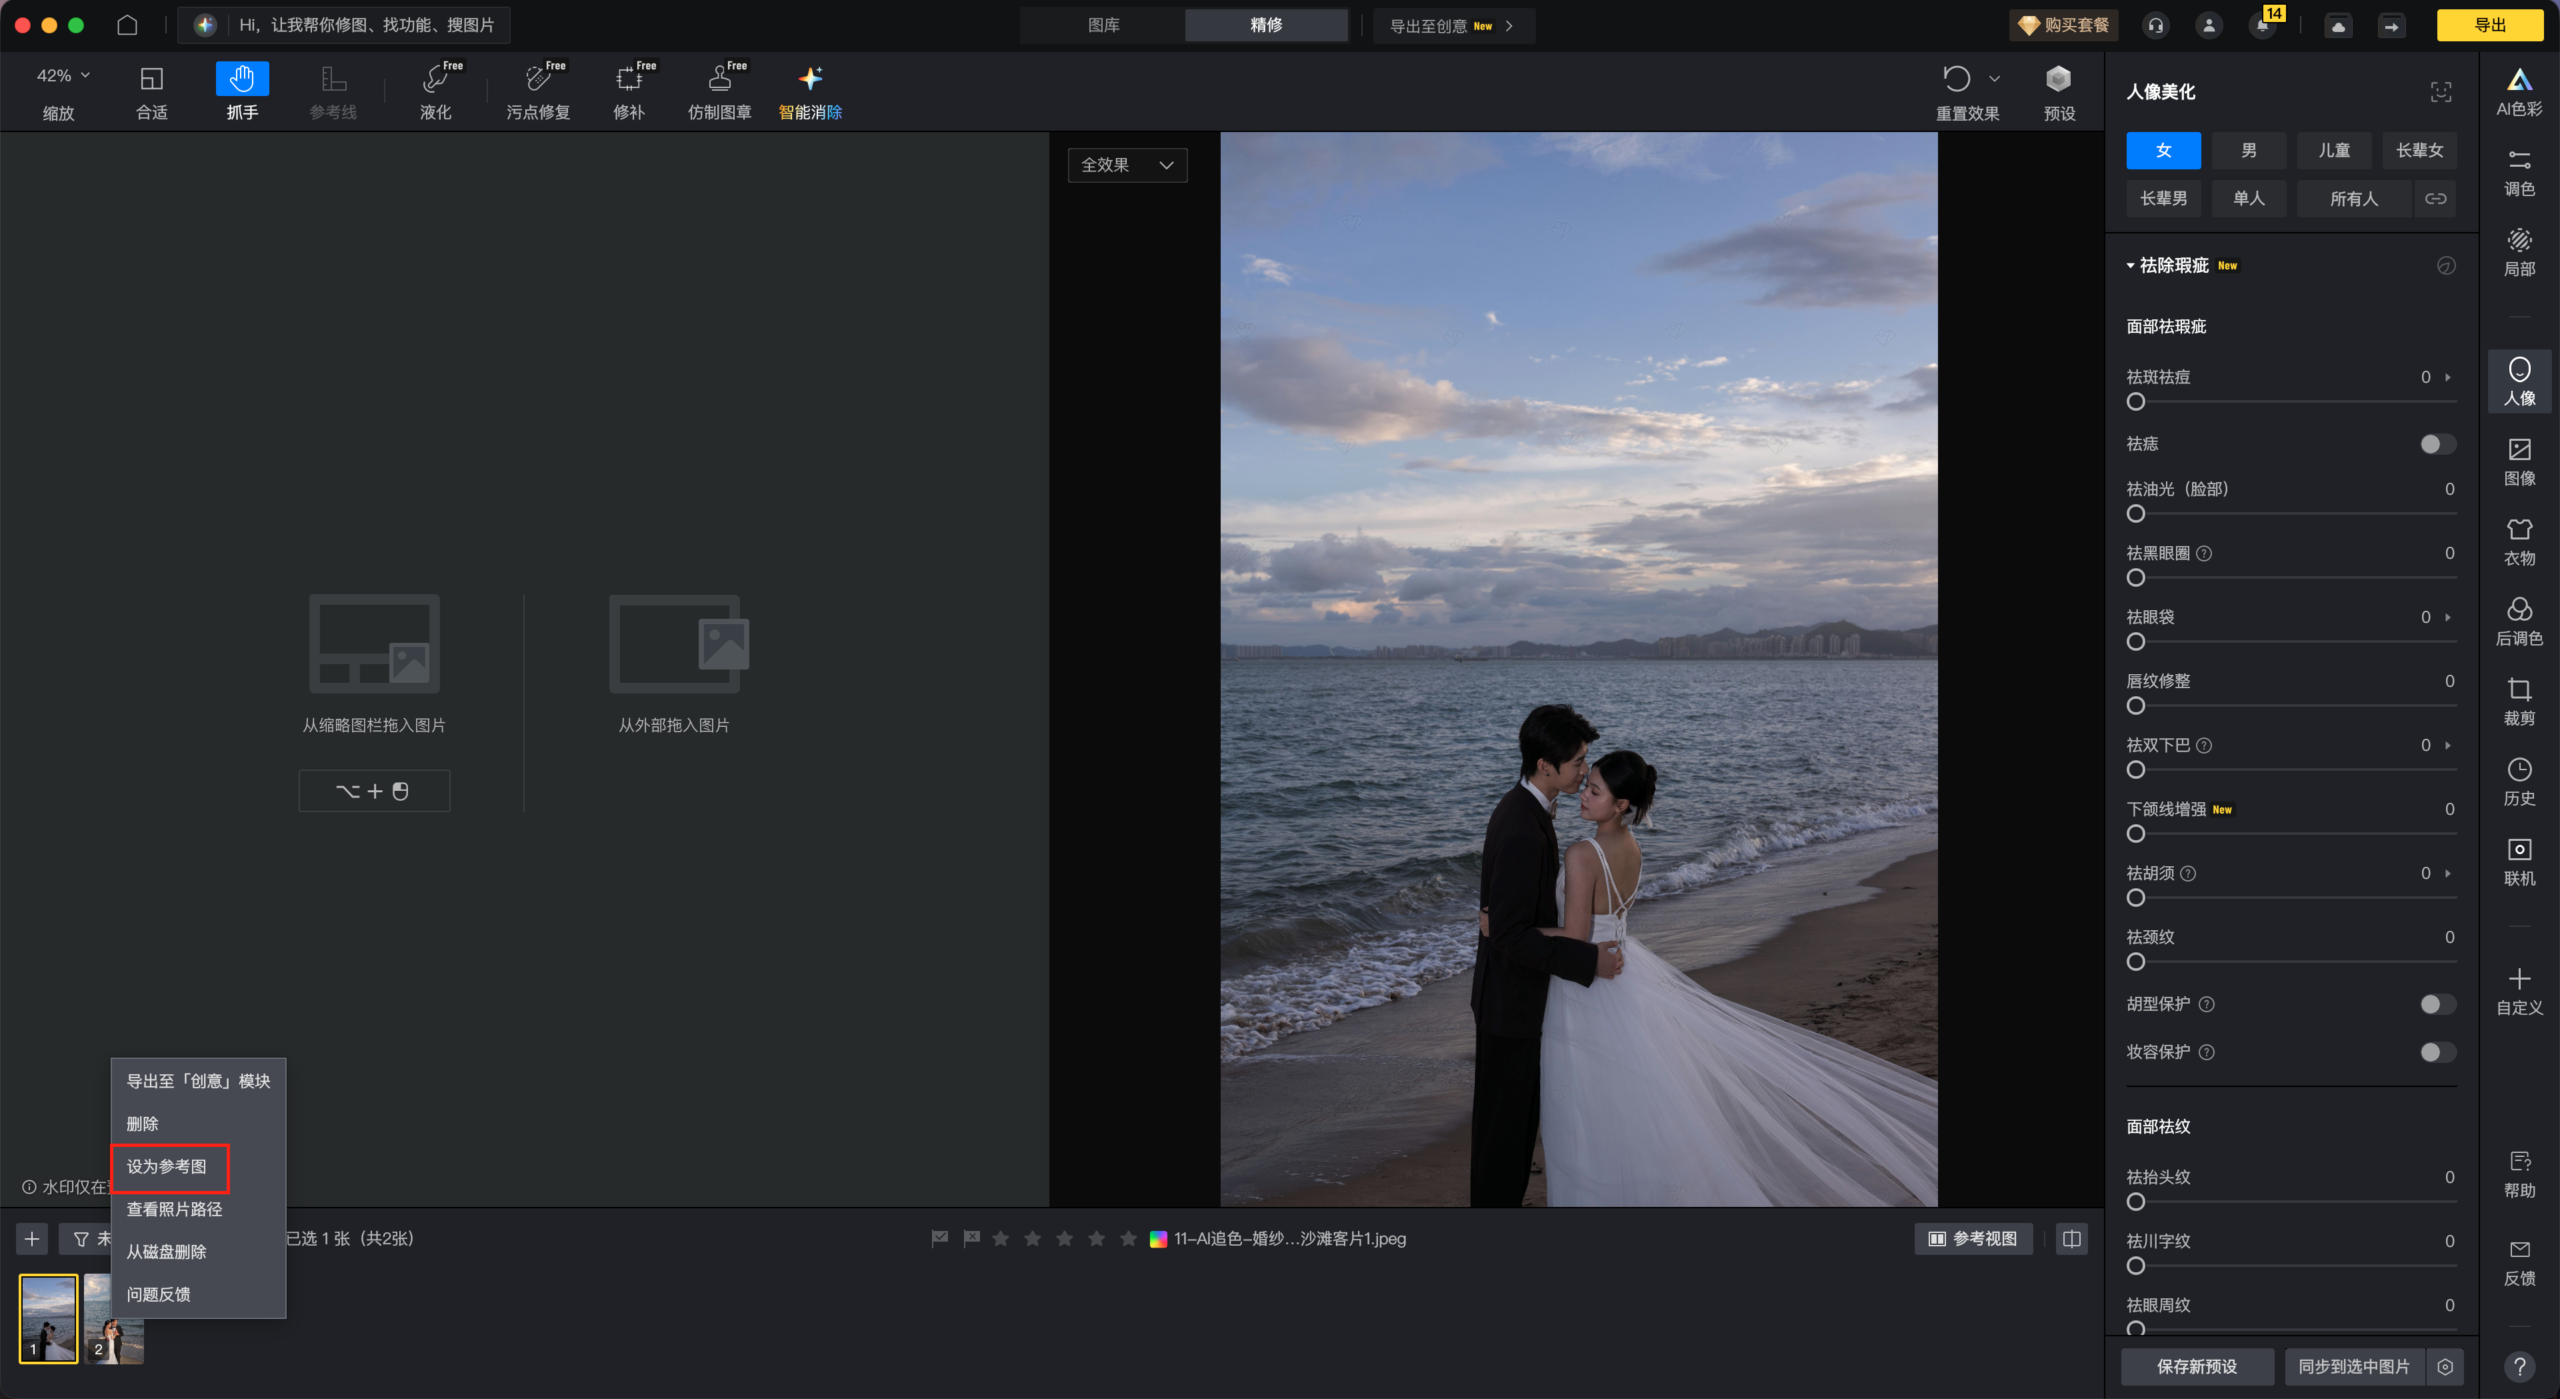2560x1399 pixels.
Task: Click the 祛斑祛痘 slider handle
Action: pos(2136,402)
